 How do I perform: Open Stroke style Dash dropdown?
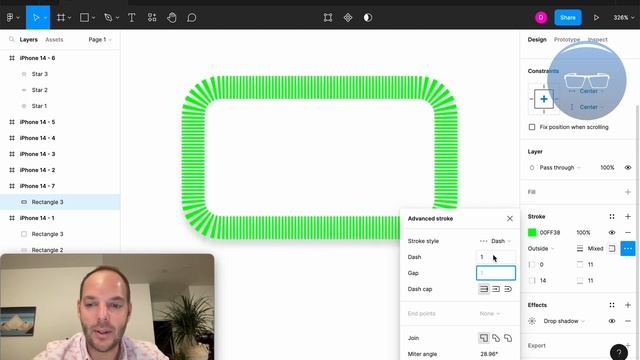pyautogui.click(x=496, y=241)
